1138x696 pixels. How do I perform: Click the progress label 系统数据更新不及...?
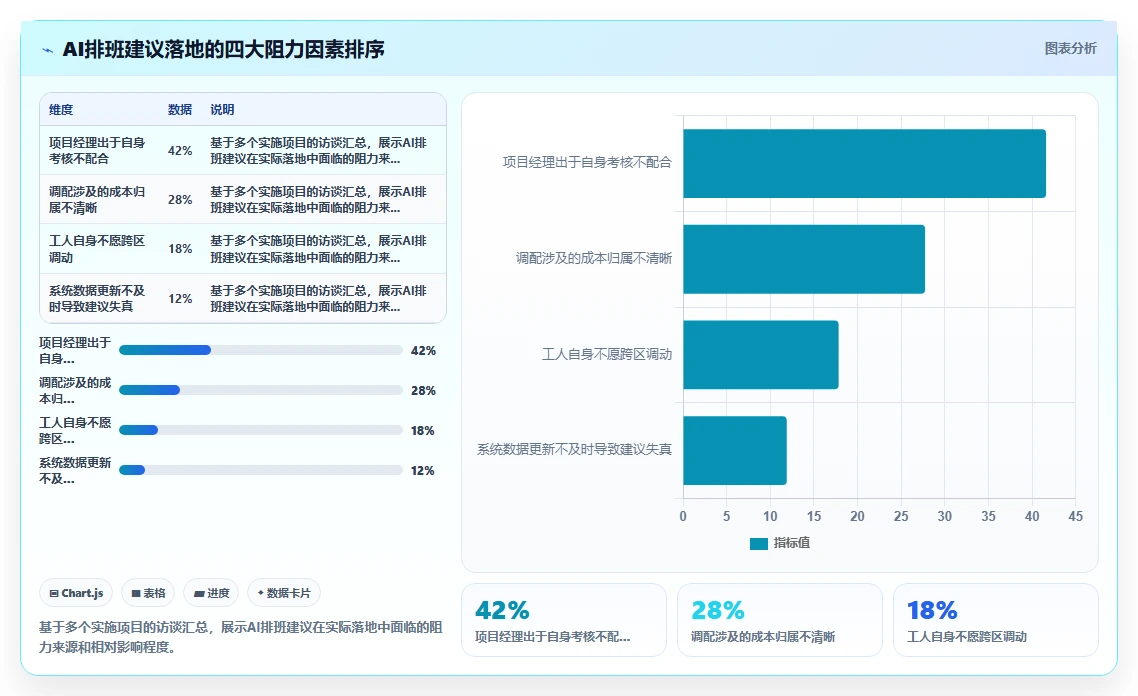(x=75, y=470)
